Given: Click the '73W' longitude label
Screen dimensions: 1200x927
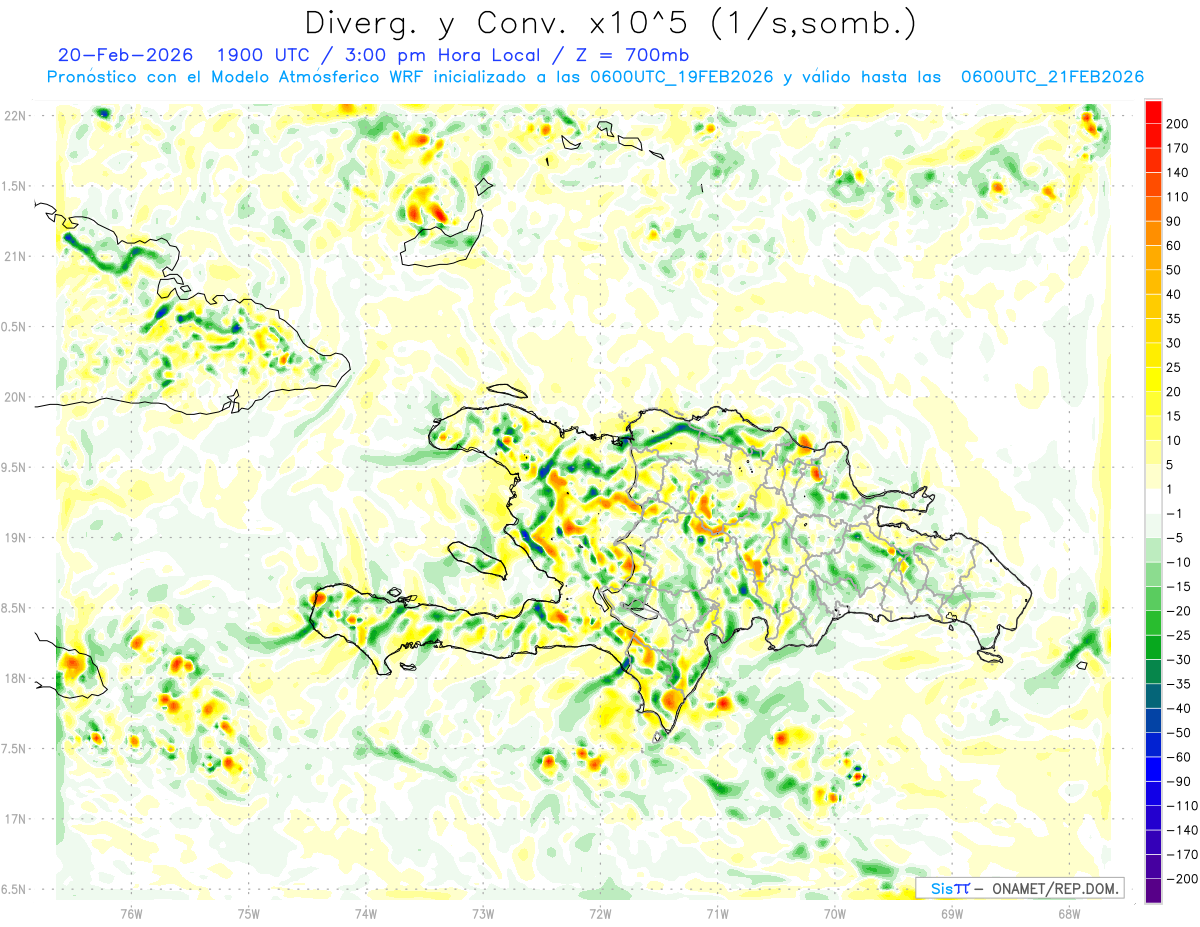Looking at the screenshot, I should coord(482,912).
